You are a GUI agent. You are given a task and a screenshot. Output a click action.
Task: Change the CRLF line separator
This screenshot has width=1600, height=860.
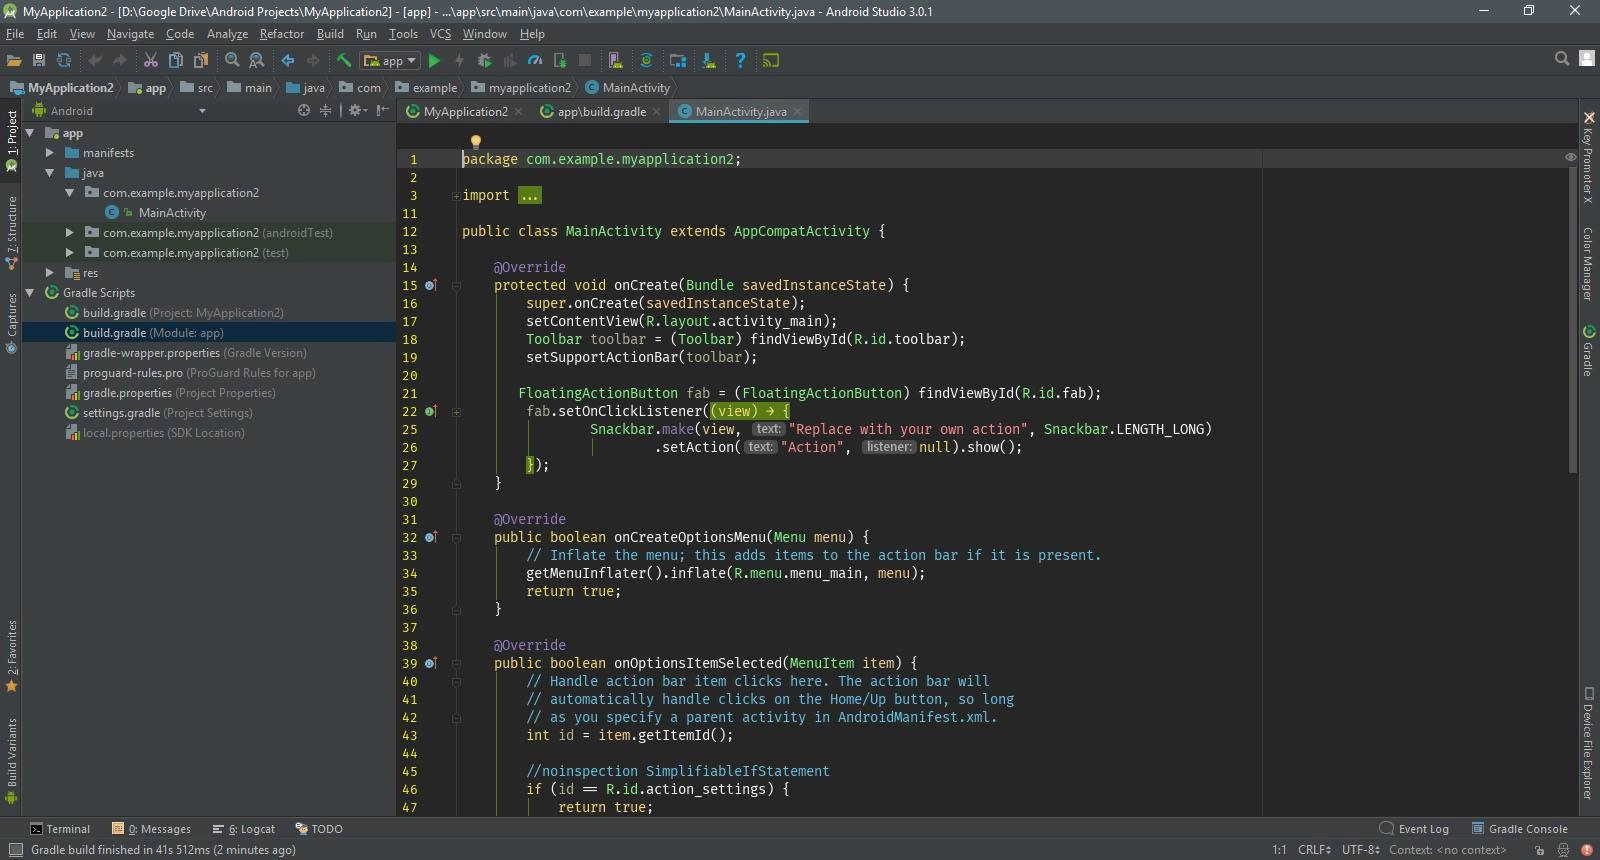(x=1314, y=850)
